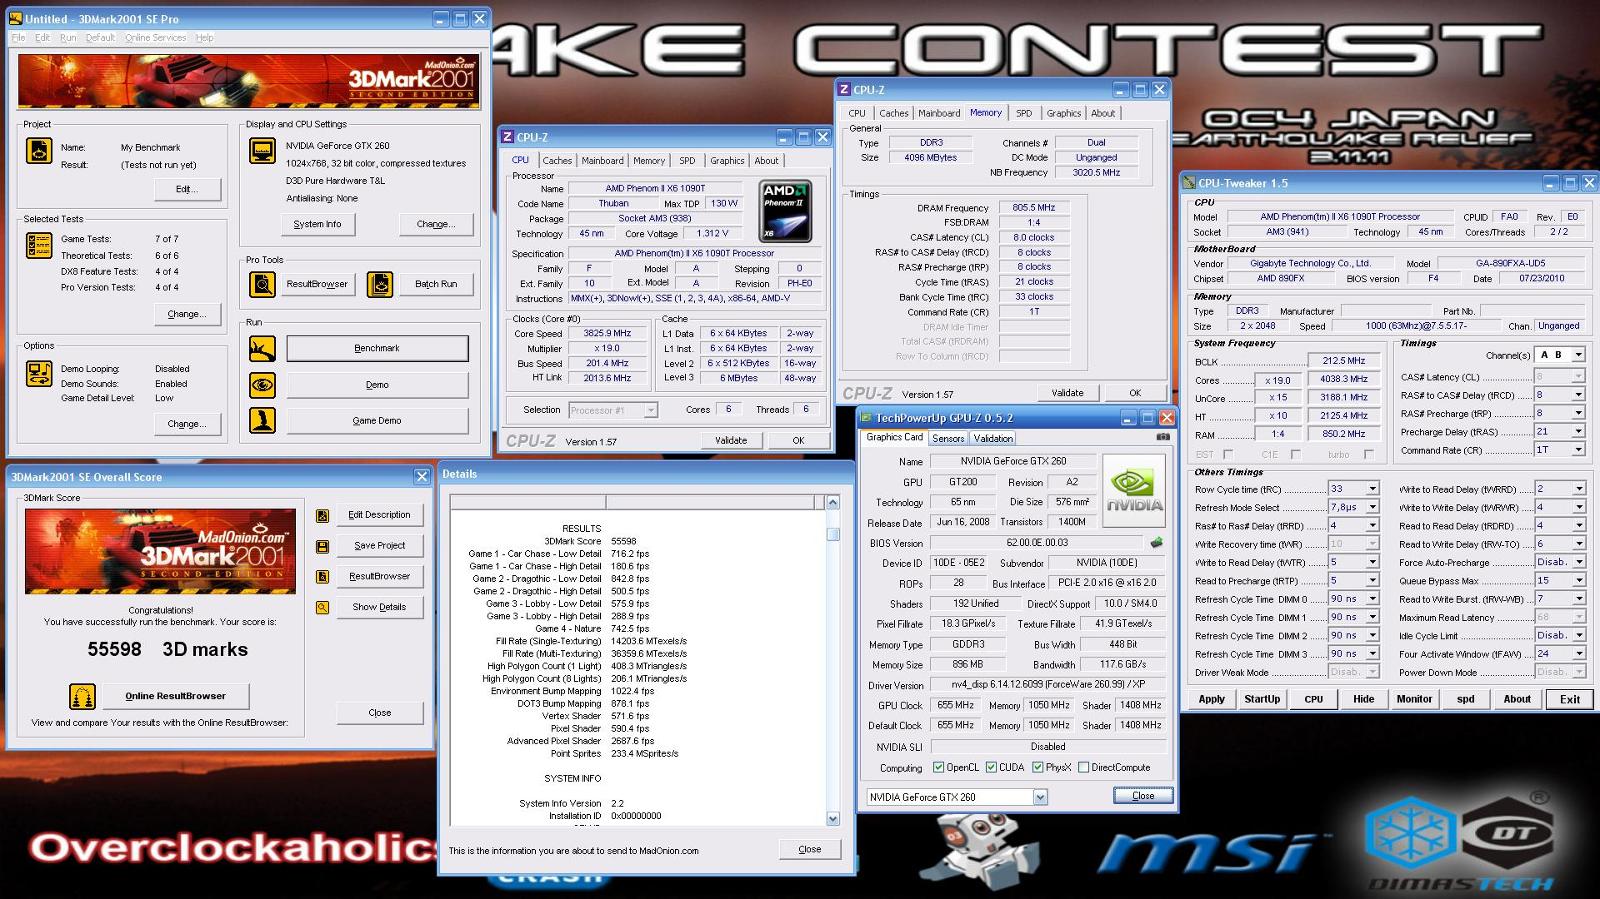The image size is (1600, 899).
Task: Click the Game Demo joystick icon
Action: pos(262,420)
